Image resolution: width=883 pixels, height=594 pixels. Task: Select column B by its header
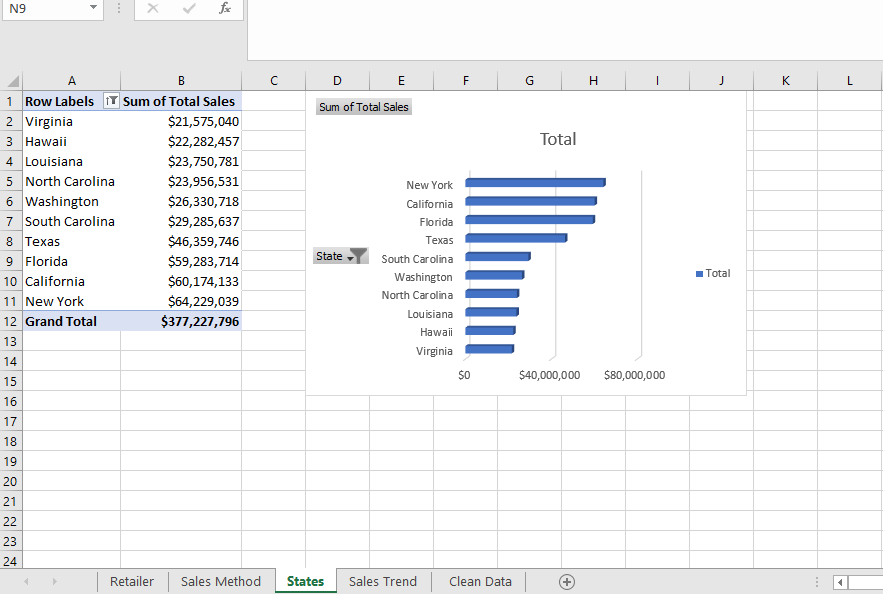(180, 80)
